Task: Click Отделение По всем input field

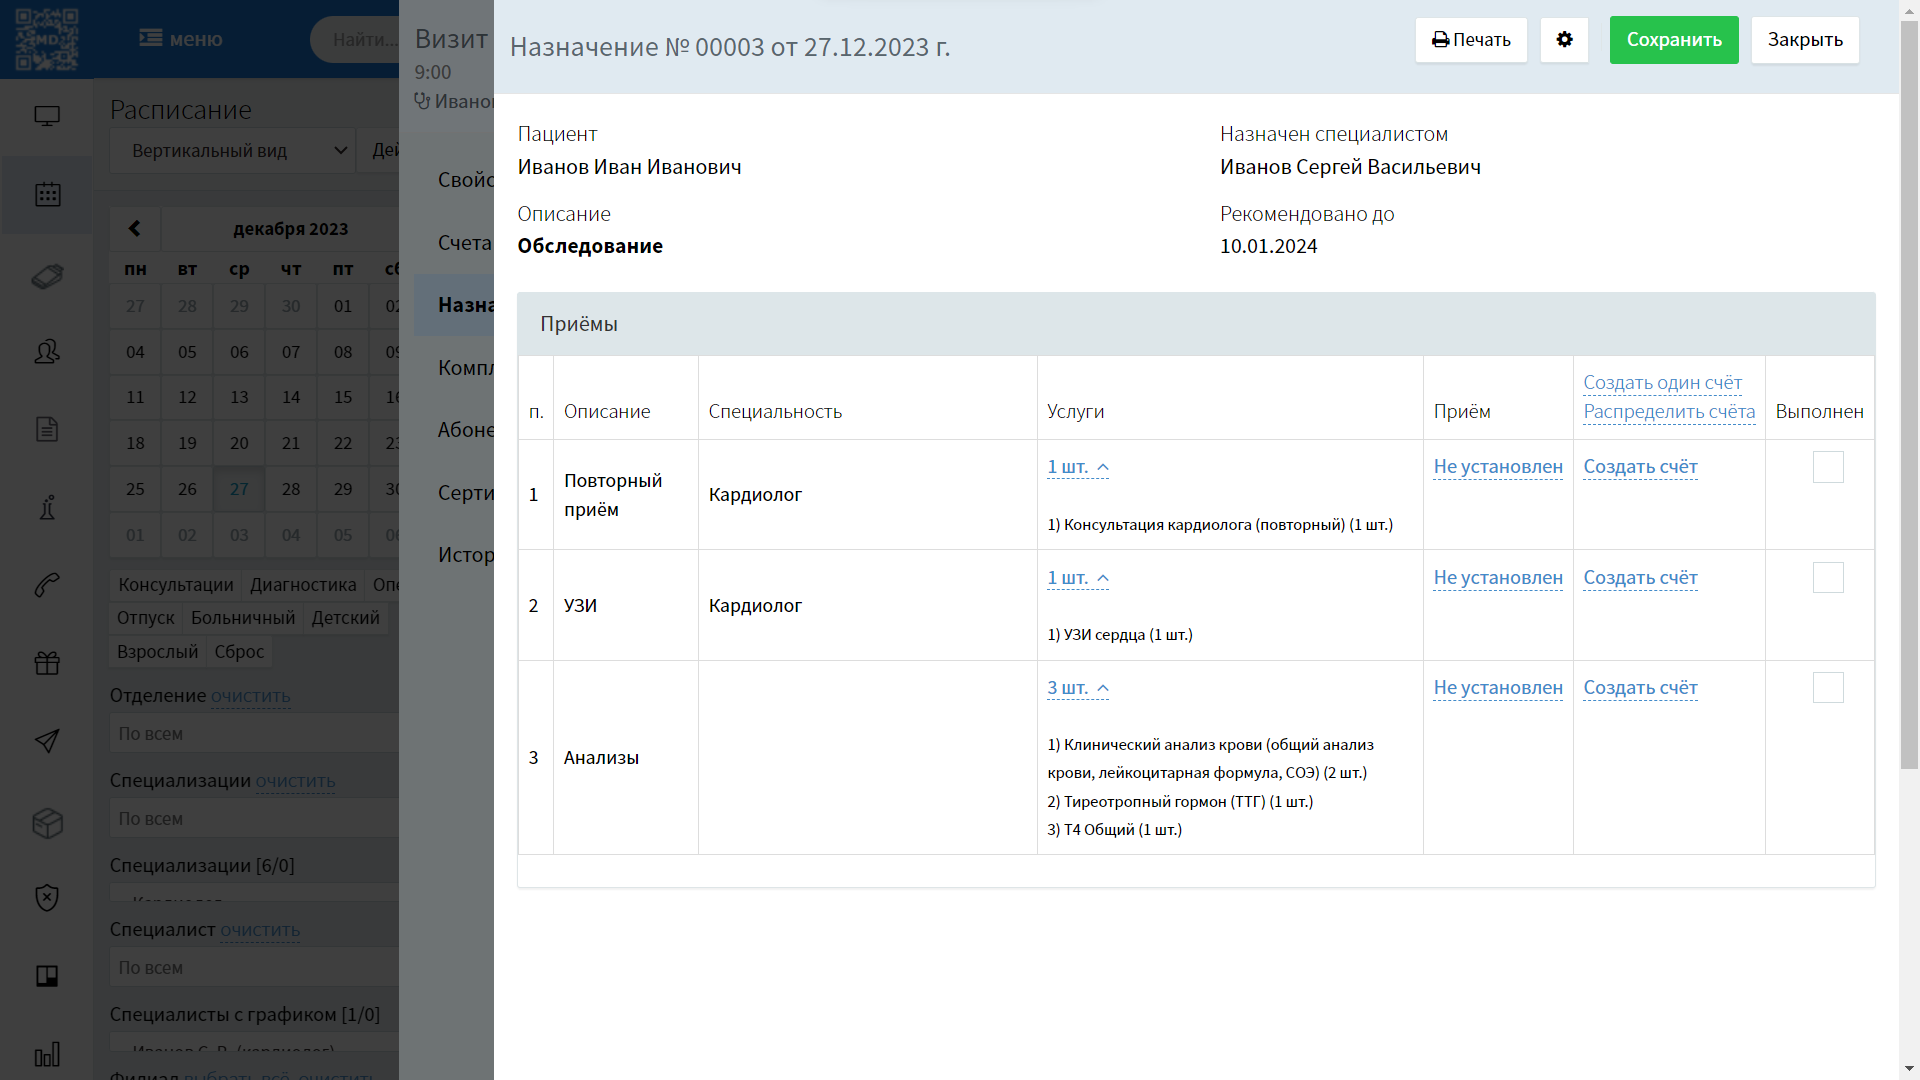Action: pyautogui.click(x=255, y=734)
